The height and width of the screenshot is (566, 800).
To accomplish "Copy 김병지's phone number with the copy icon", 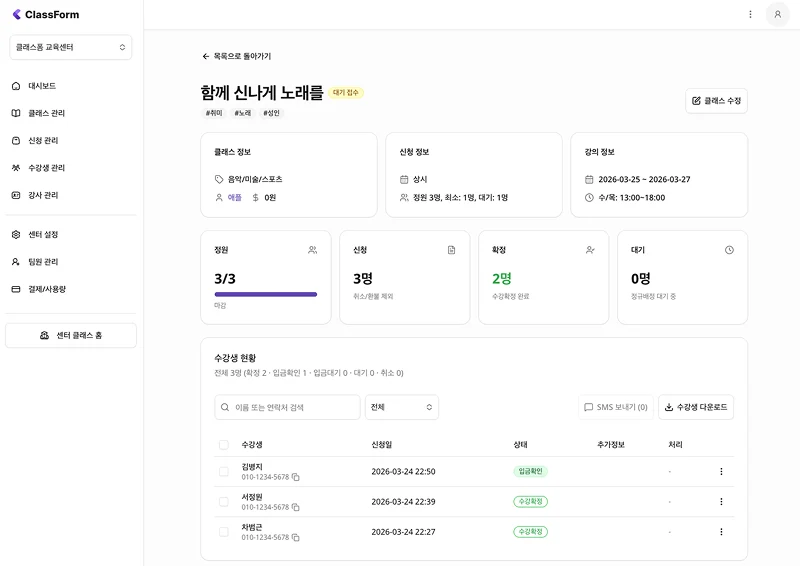I will (295, 477).
